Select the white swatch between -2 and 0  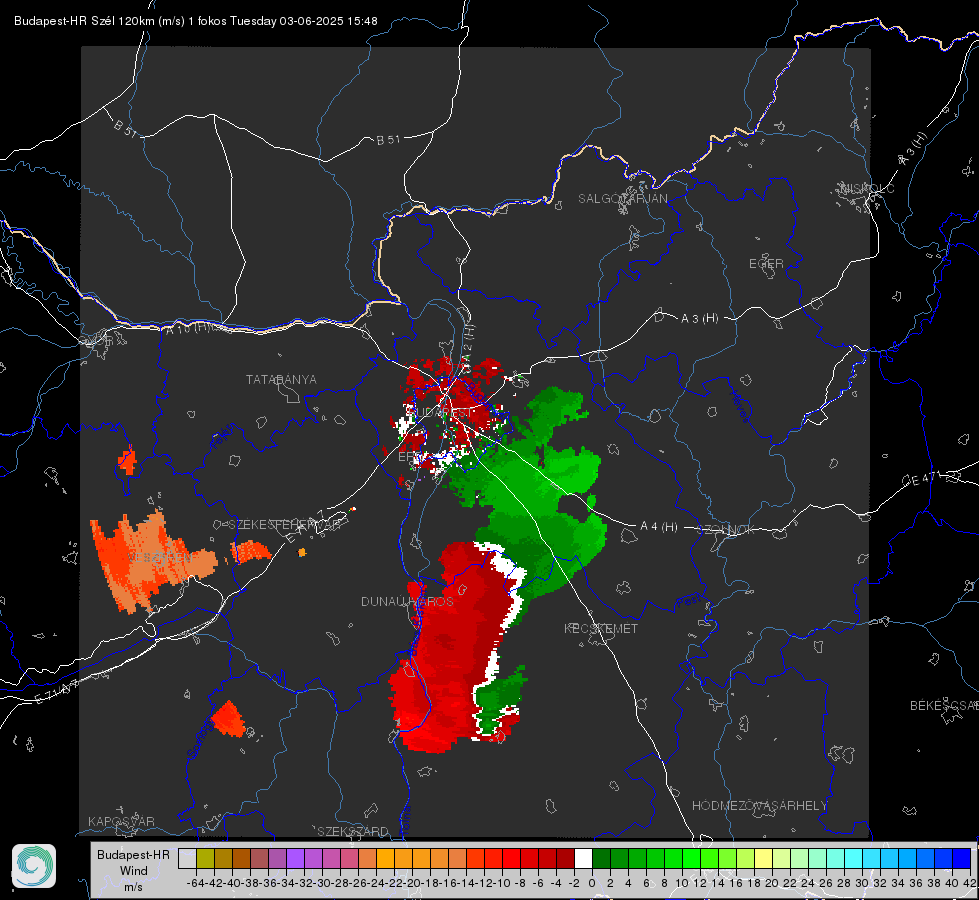click(583, 858)
